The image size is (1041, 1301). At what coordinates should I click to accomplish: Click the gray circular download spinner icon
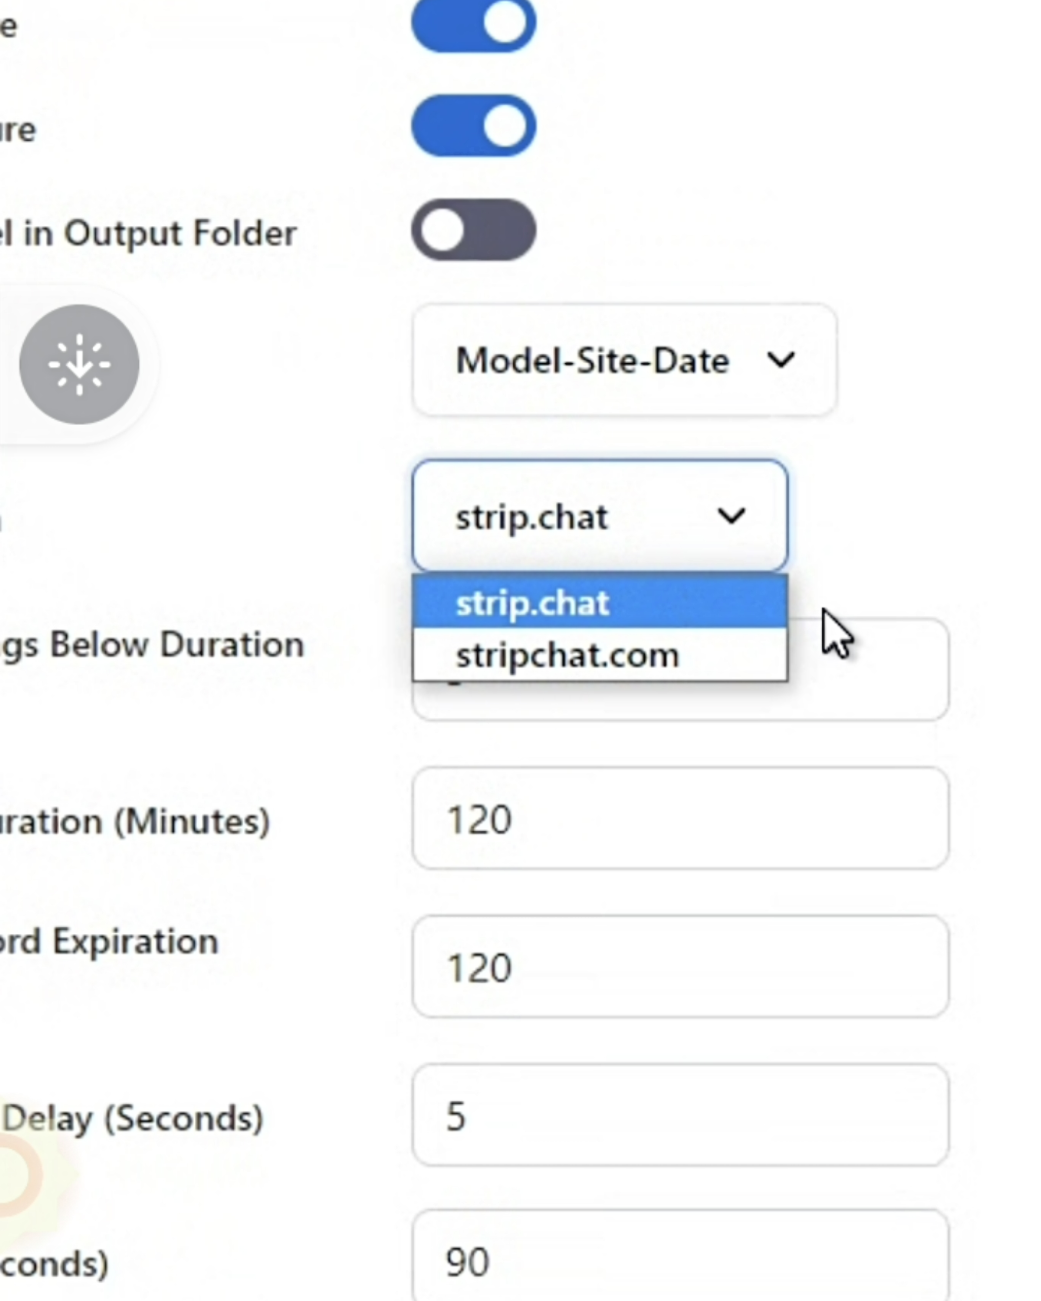(79, 364)
